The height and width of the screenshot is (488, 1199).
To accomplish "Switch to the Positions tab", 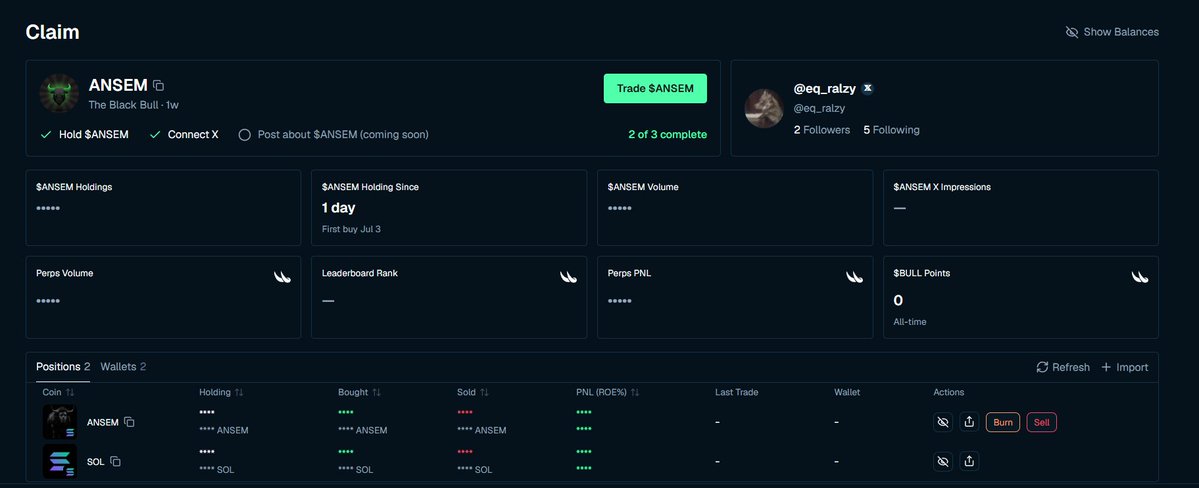I will coord(63,367).
